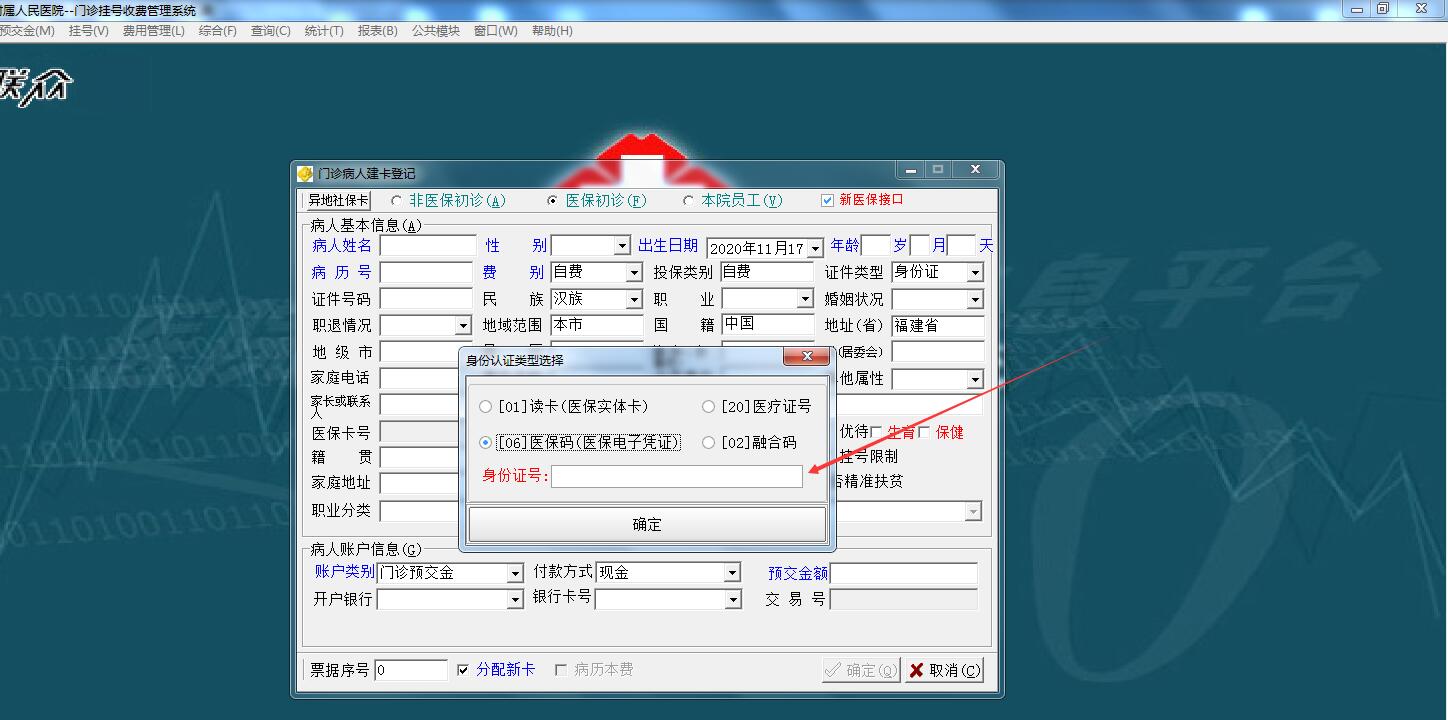Click the 地址(省) field showing 福建省
This screenshot has width=1448, height=720.
tap(938, 325)
